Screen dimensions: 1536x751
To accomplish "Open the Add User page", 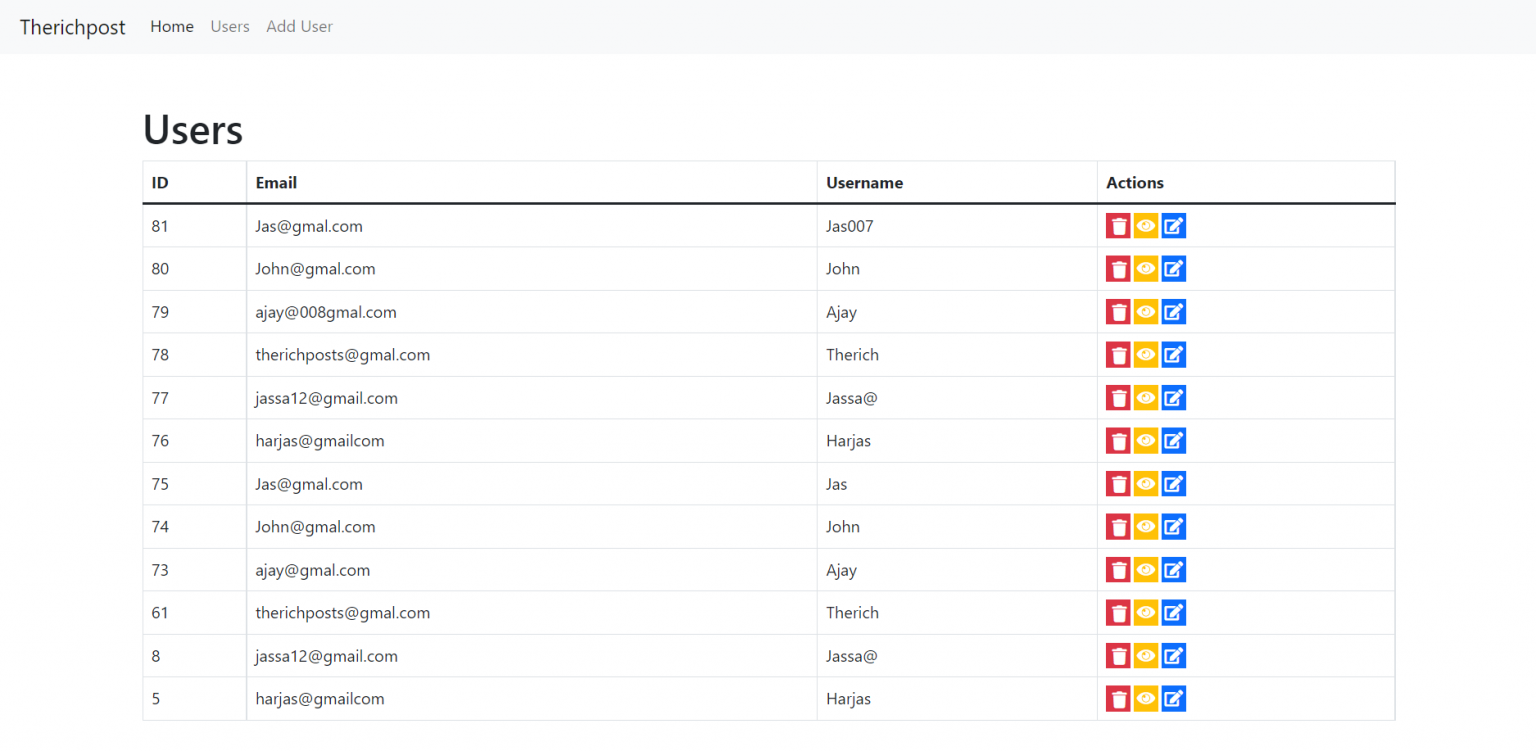I will pos(299,27).
